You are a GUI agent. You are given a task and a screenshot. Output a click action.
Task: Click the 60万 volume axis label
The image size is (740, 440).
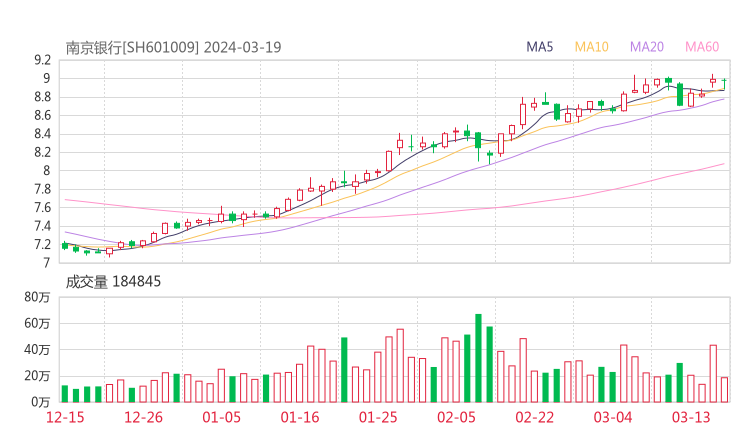pyautogui.click(x=37, y=323)
